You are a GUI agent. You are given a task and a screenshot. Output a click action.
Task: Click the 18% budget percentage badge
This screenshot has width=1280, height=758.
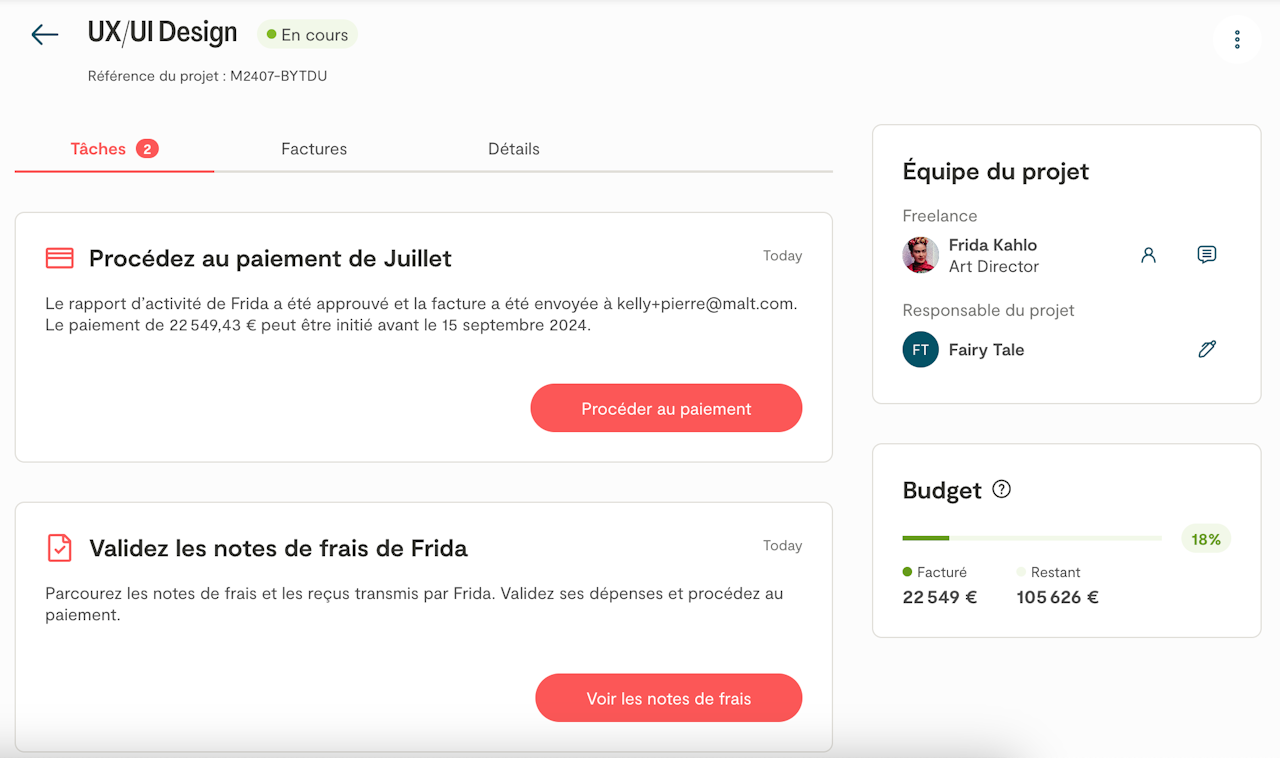1206,539
